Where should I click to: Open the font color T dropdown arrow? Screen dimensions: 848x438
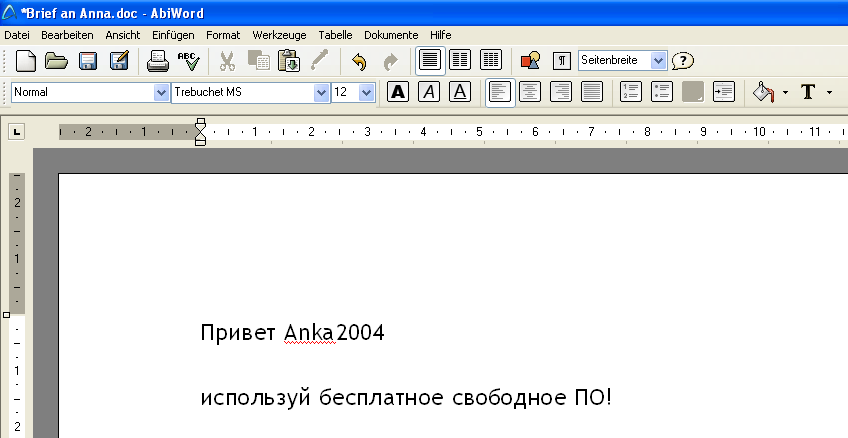point(830,92)
